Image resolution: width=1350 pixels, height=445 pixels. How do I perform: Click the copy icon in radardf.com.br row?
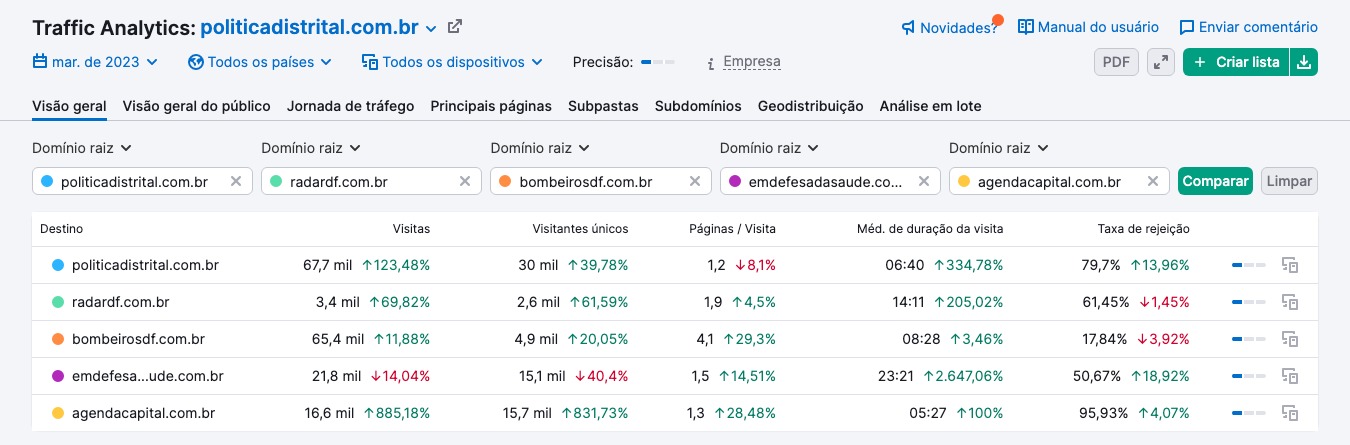1290,302
